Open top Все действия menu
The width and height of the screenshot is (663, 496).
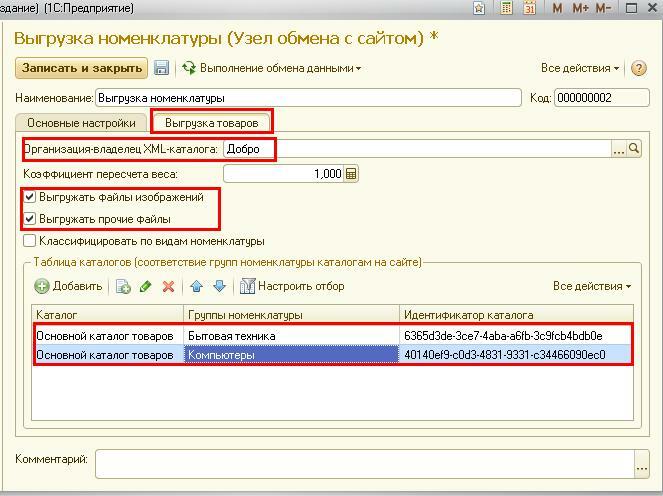[x=580, y=68]
